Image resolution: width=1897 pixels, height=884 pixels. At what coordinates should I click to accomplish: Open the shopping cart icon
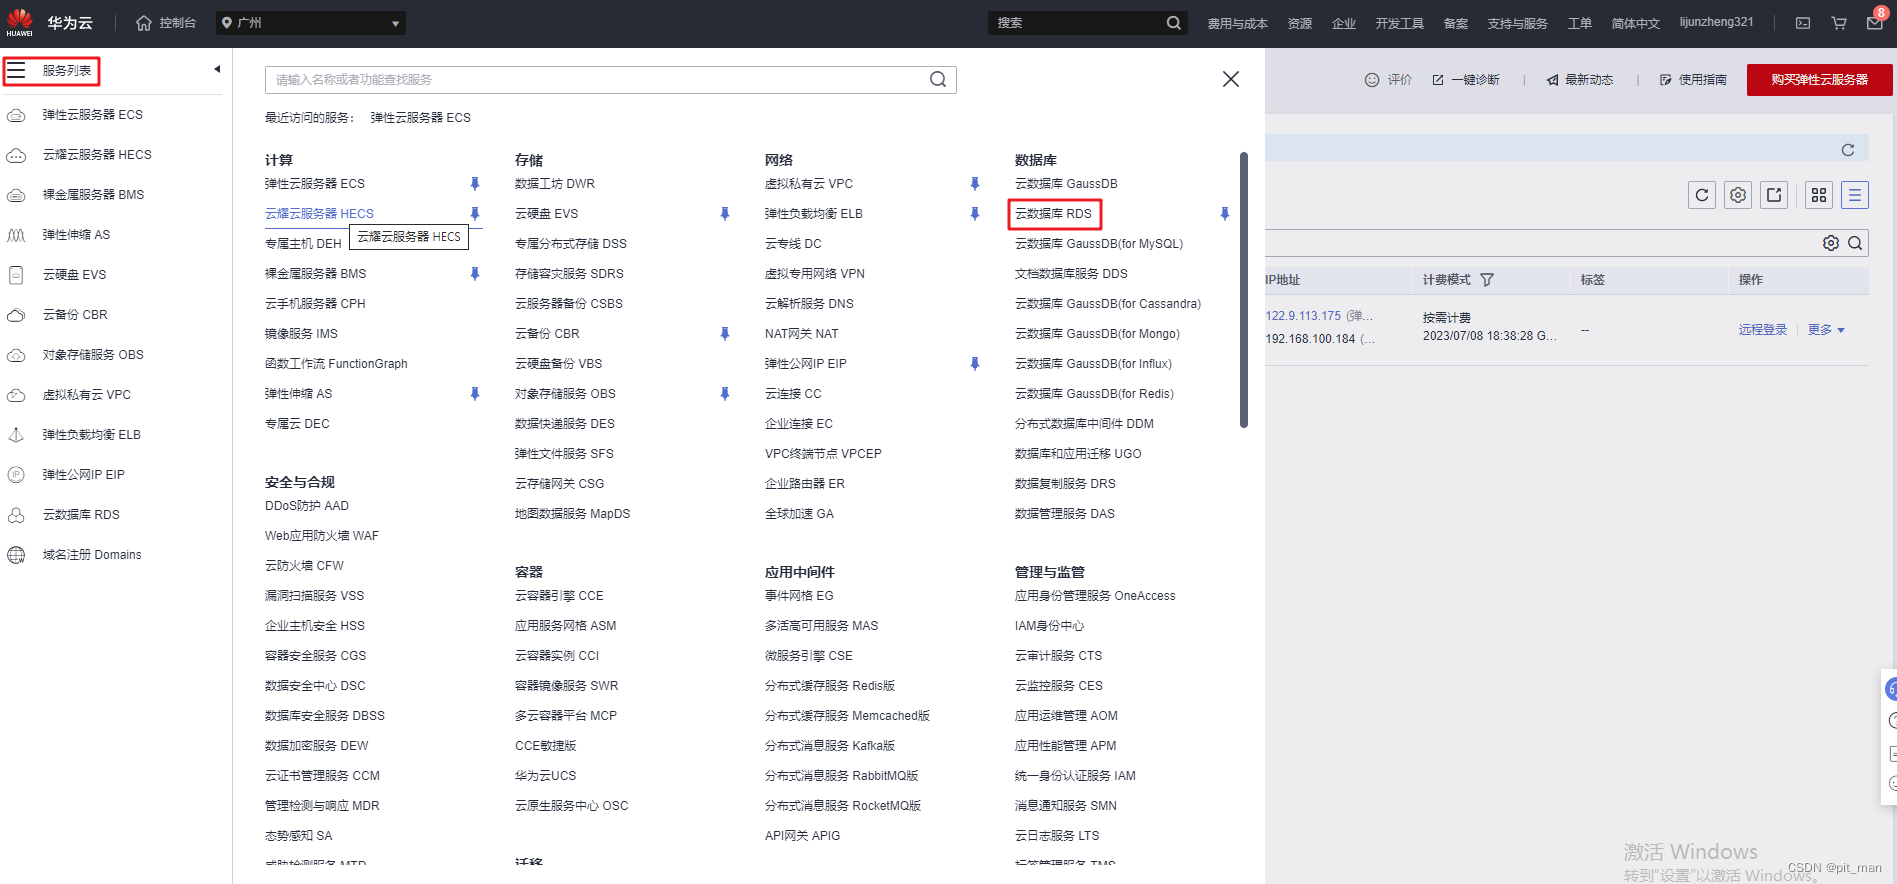point(1839,23)
